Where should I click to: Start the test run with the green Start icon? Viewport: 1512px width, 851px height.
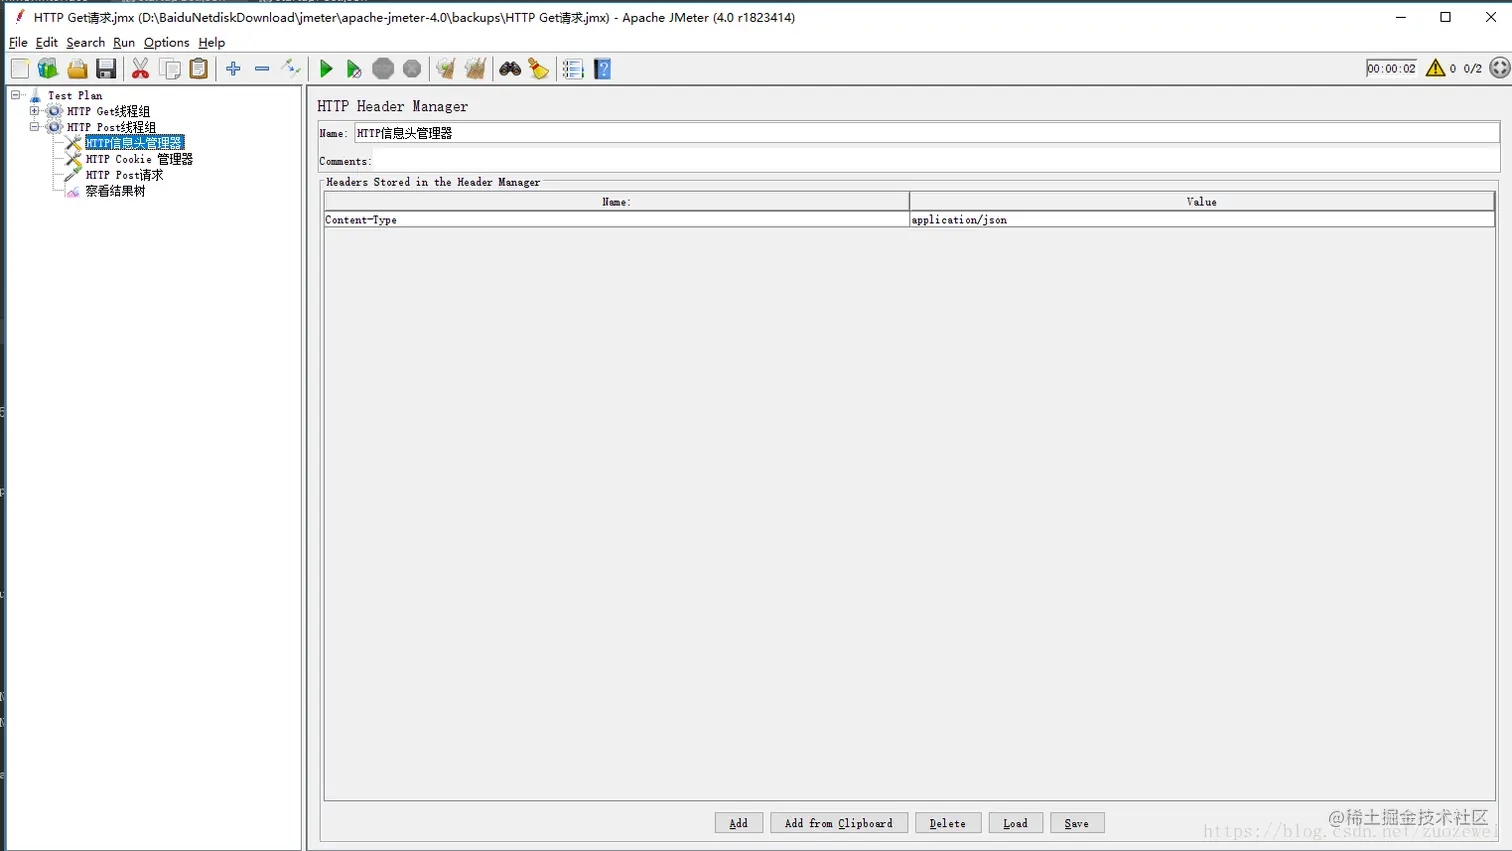(326, 68)
